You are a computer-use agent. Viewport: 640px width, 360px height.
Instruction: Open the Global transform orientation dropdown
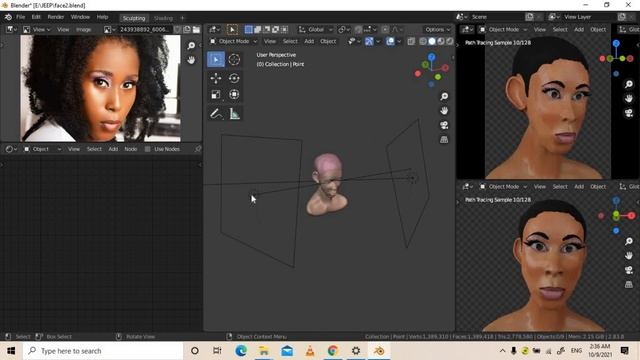(316, 29)
